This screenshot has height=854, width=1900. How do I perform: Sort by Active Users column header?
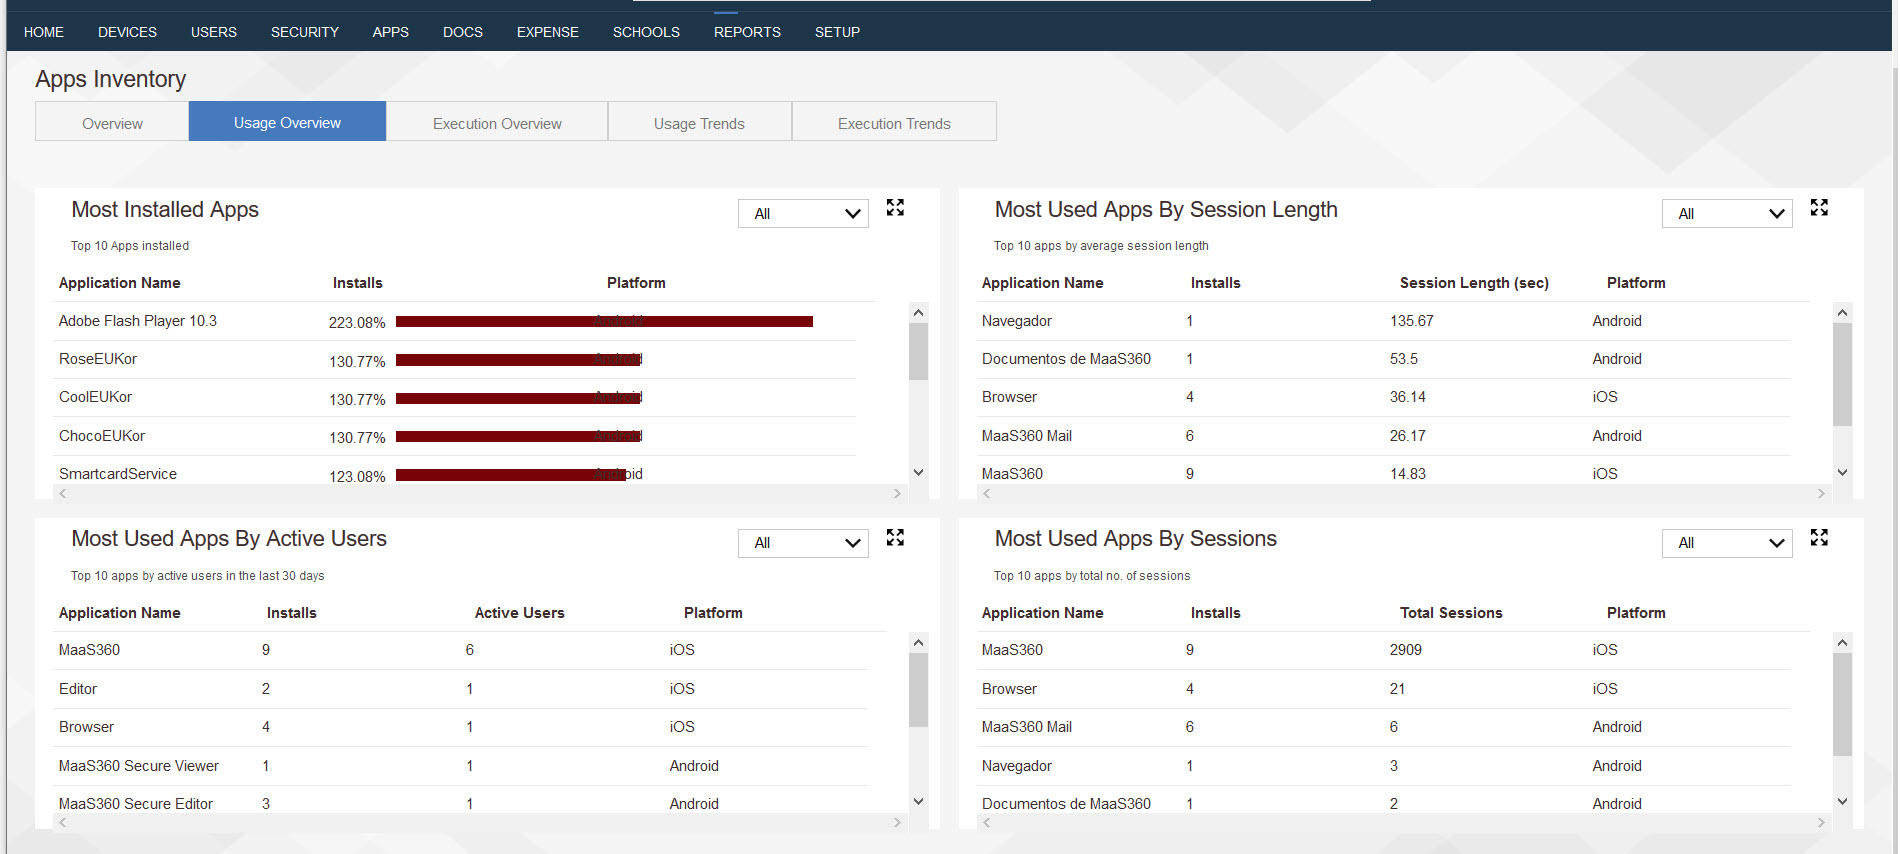coord(519,613)
